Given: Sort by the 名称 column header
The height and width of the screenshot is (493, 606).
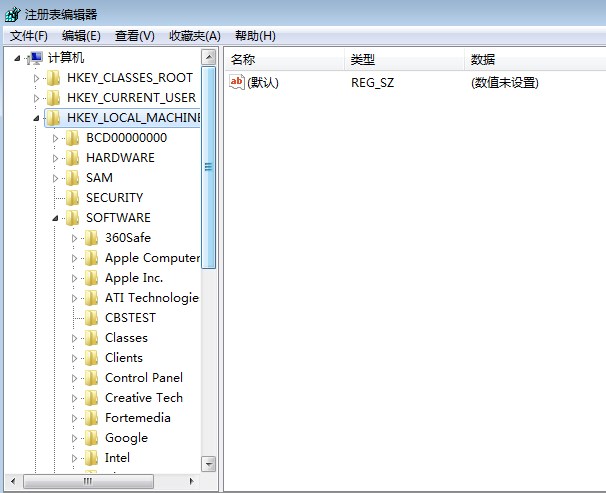Looking at the screenshot, I should 284,60.
